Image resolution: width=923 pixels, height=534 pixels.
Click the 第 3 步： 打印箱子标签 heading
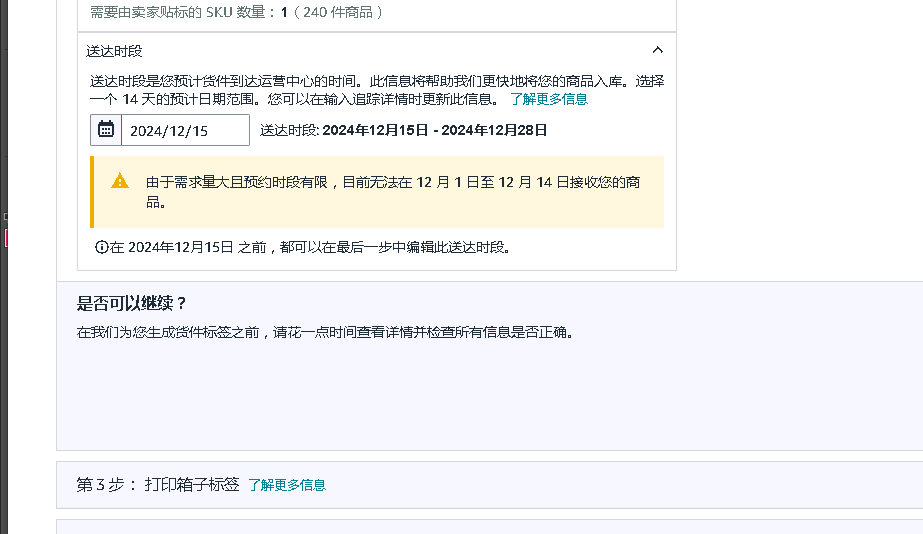pos(158,485)
